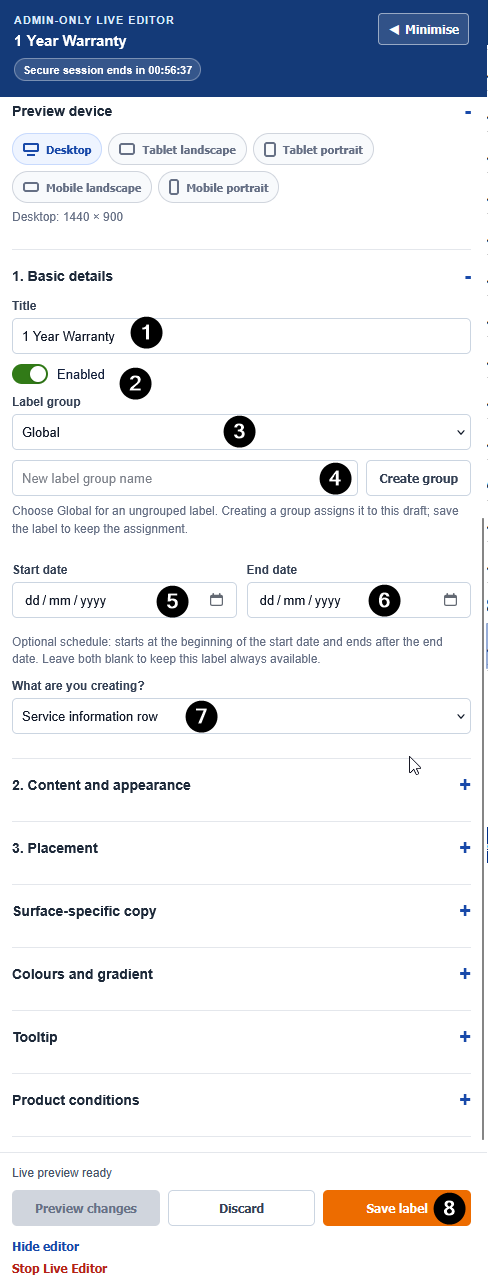This screenshot has height=1283, width=488.
Task: Collapse Preview device section with minus icon
Action: click(467, 111)
